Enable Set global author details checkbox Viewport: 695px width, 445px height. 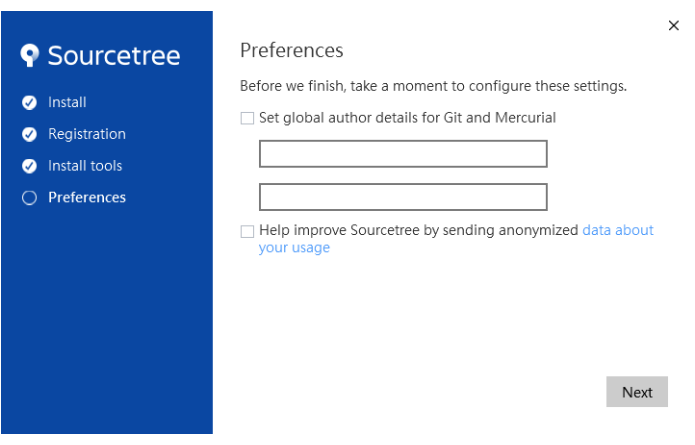247,118
